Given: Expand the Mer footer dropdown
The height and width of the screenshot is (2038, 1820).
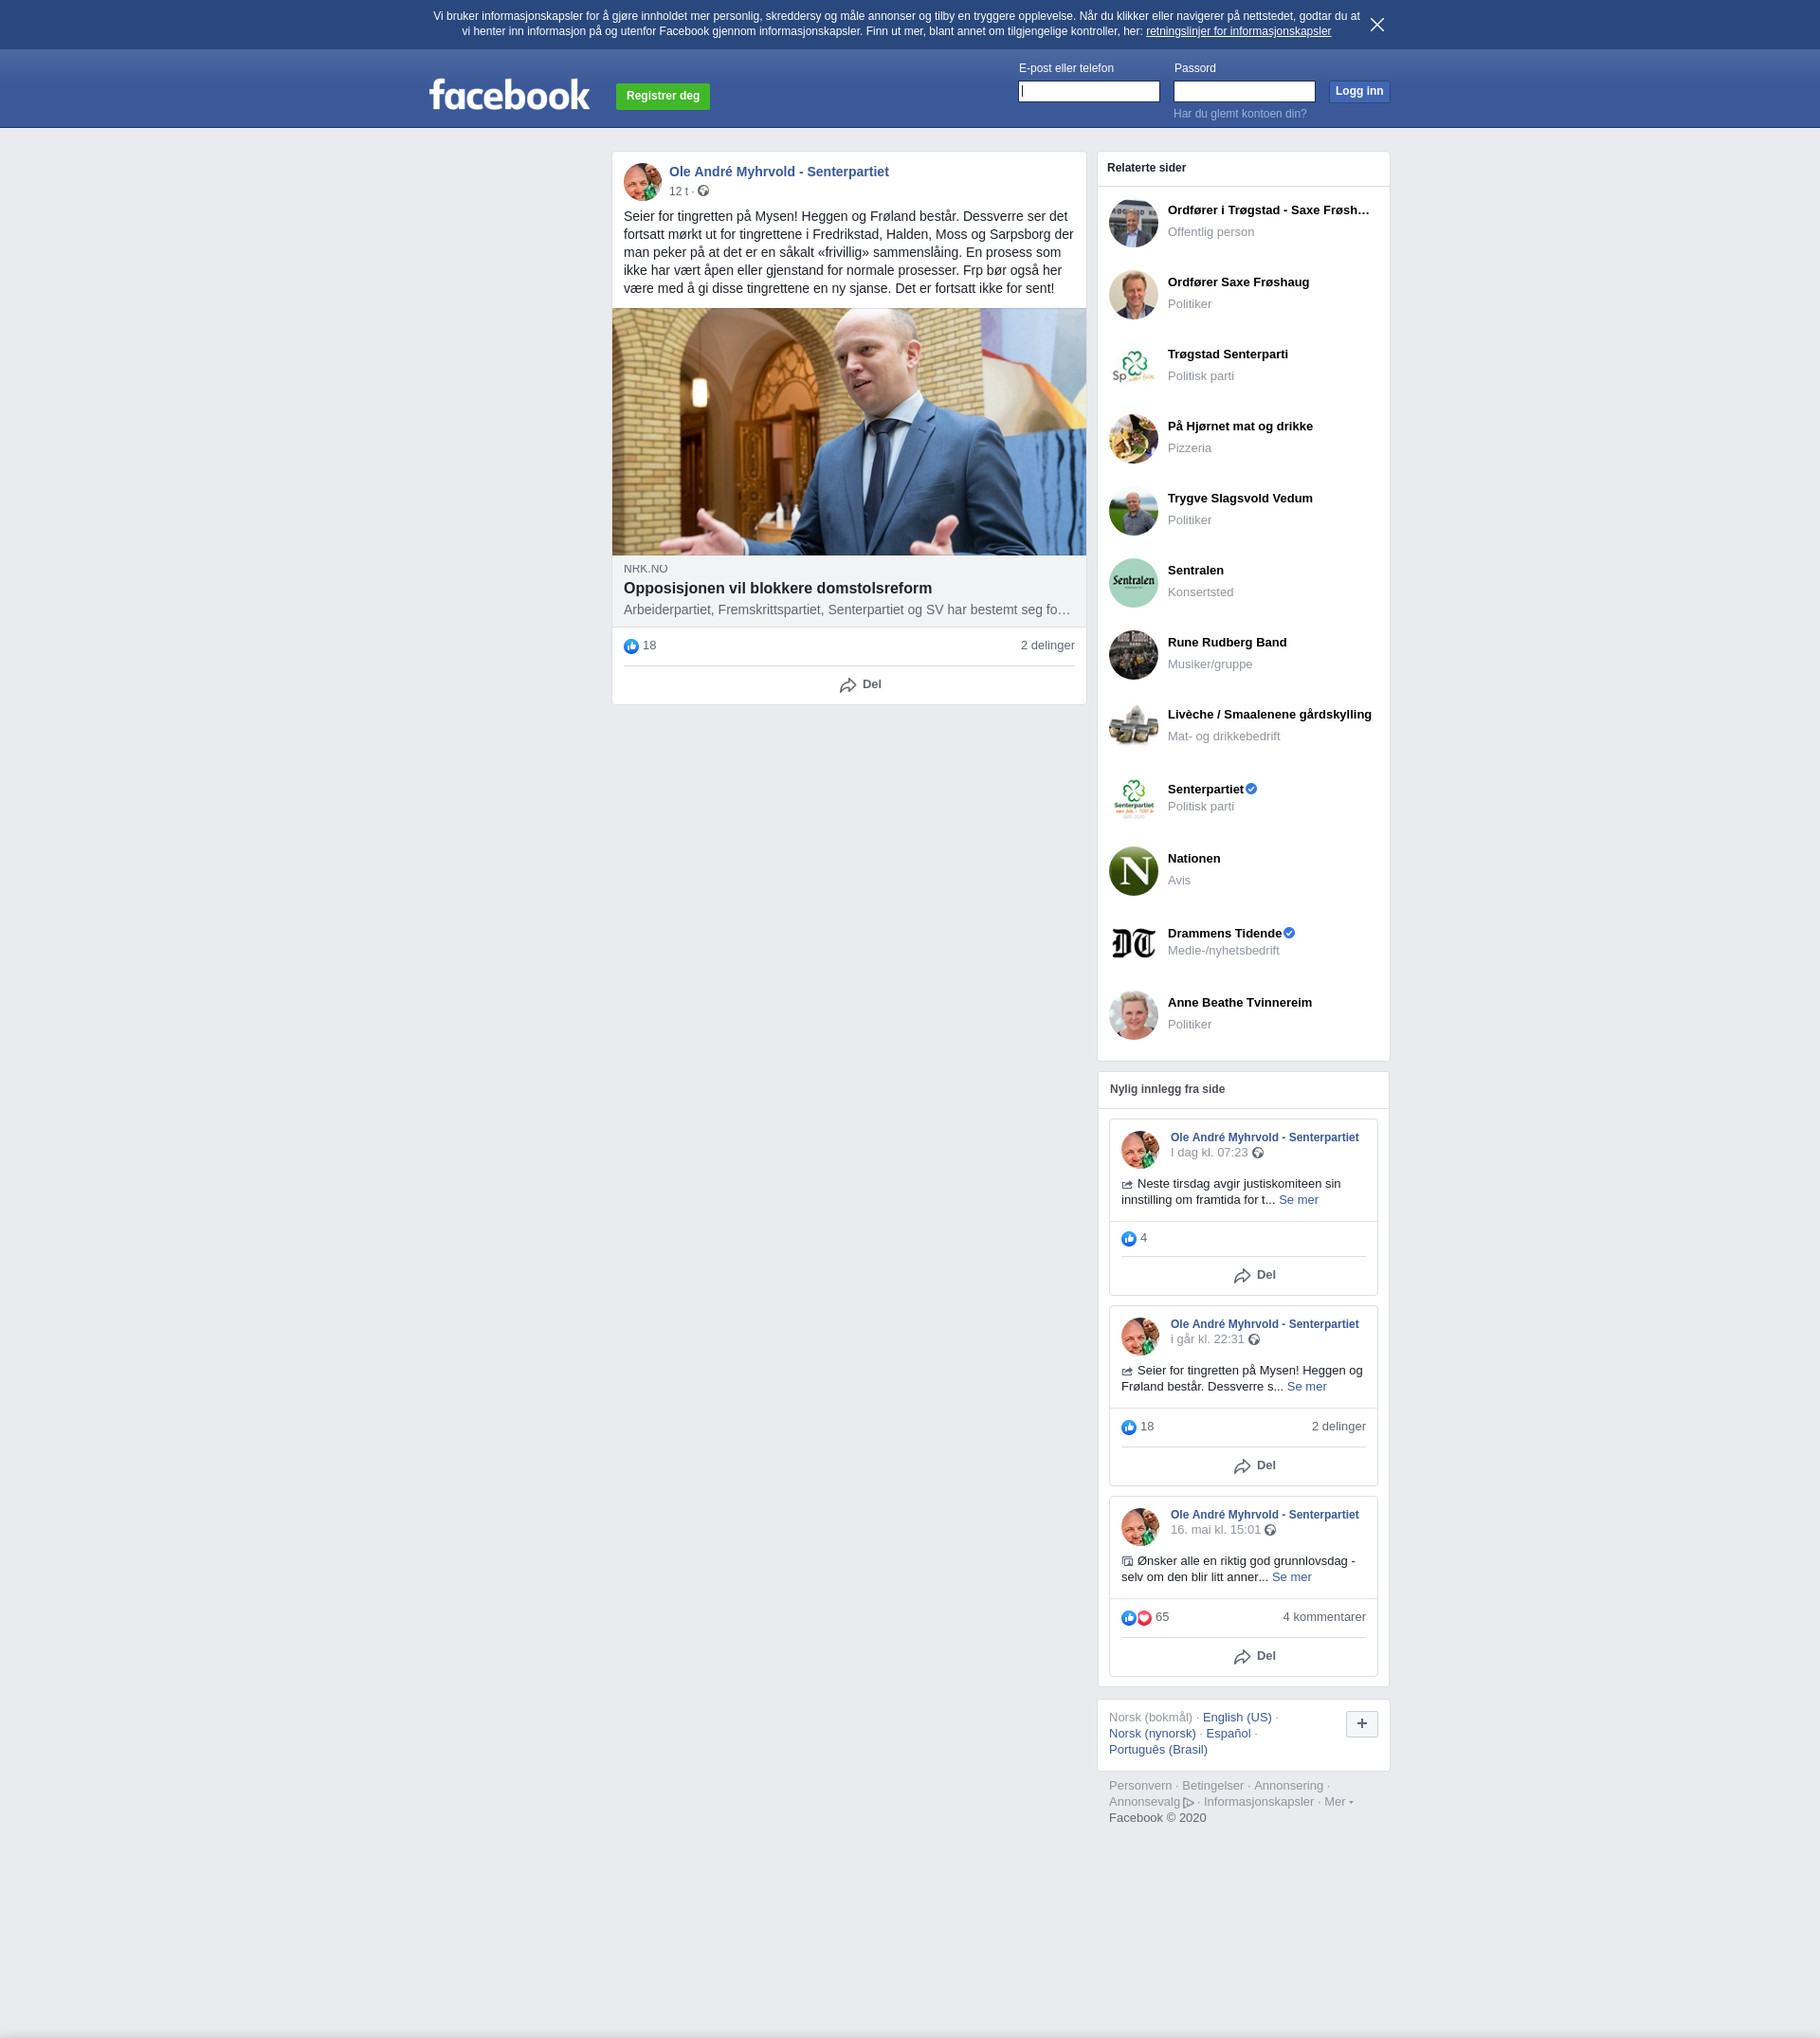Looking at the screenshot, I should [1338, 1802].
